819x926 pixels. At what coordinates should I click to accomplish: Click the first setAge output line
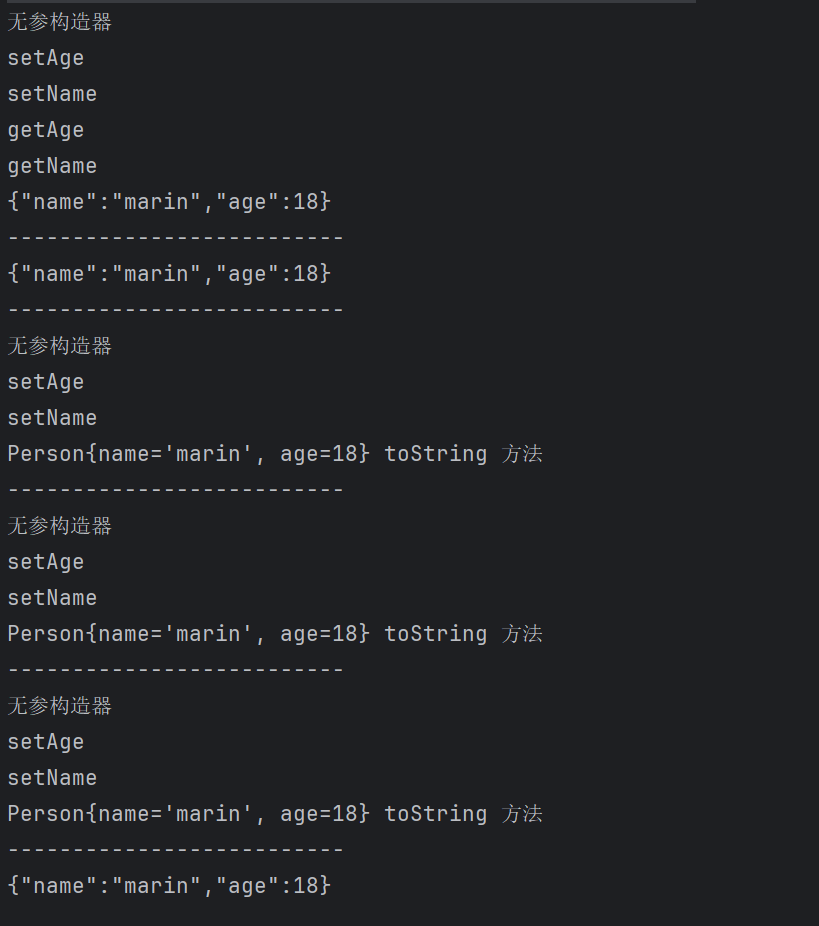(x=46, y=58)
